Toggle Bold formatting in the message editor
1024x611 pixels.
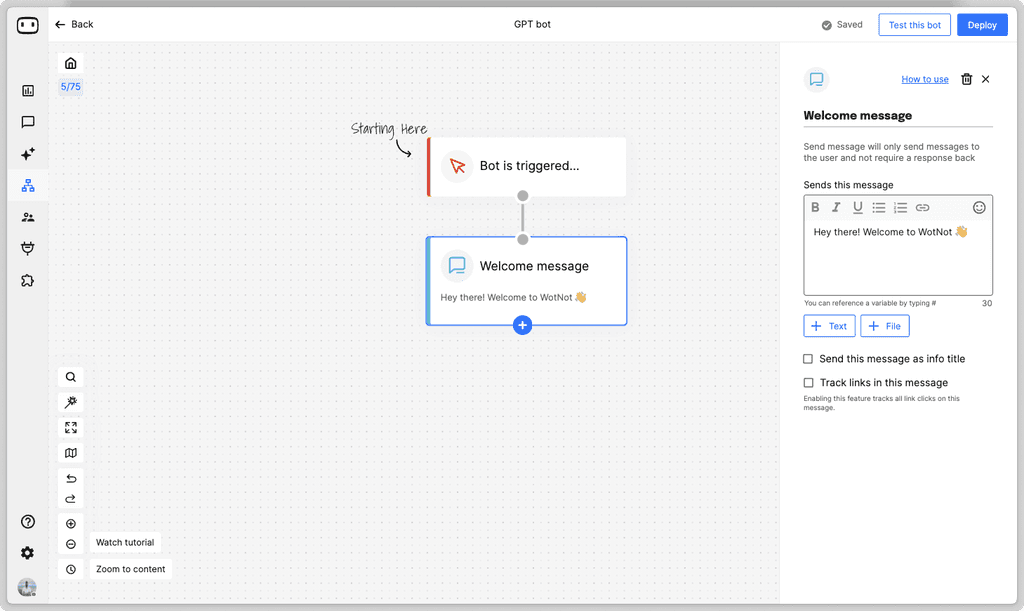pyautogui.click(x=815, y=207)
